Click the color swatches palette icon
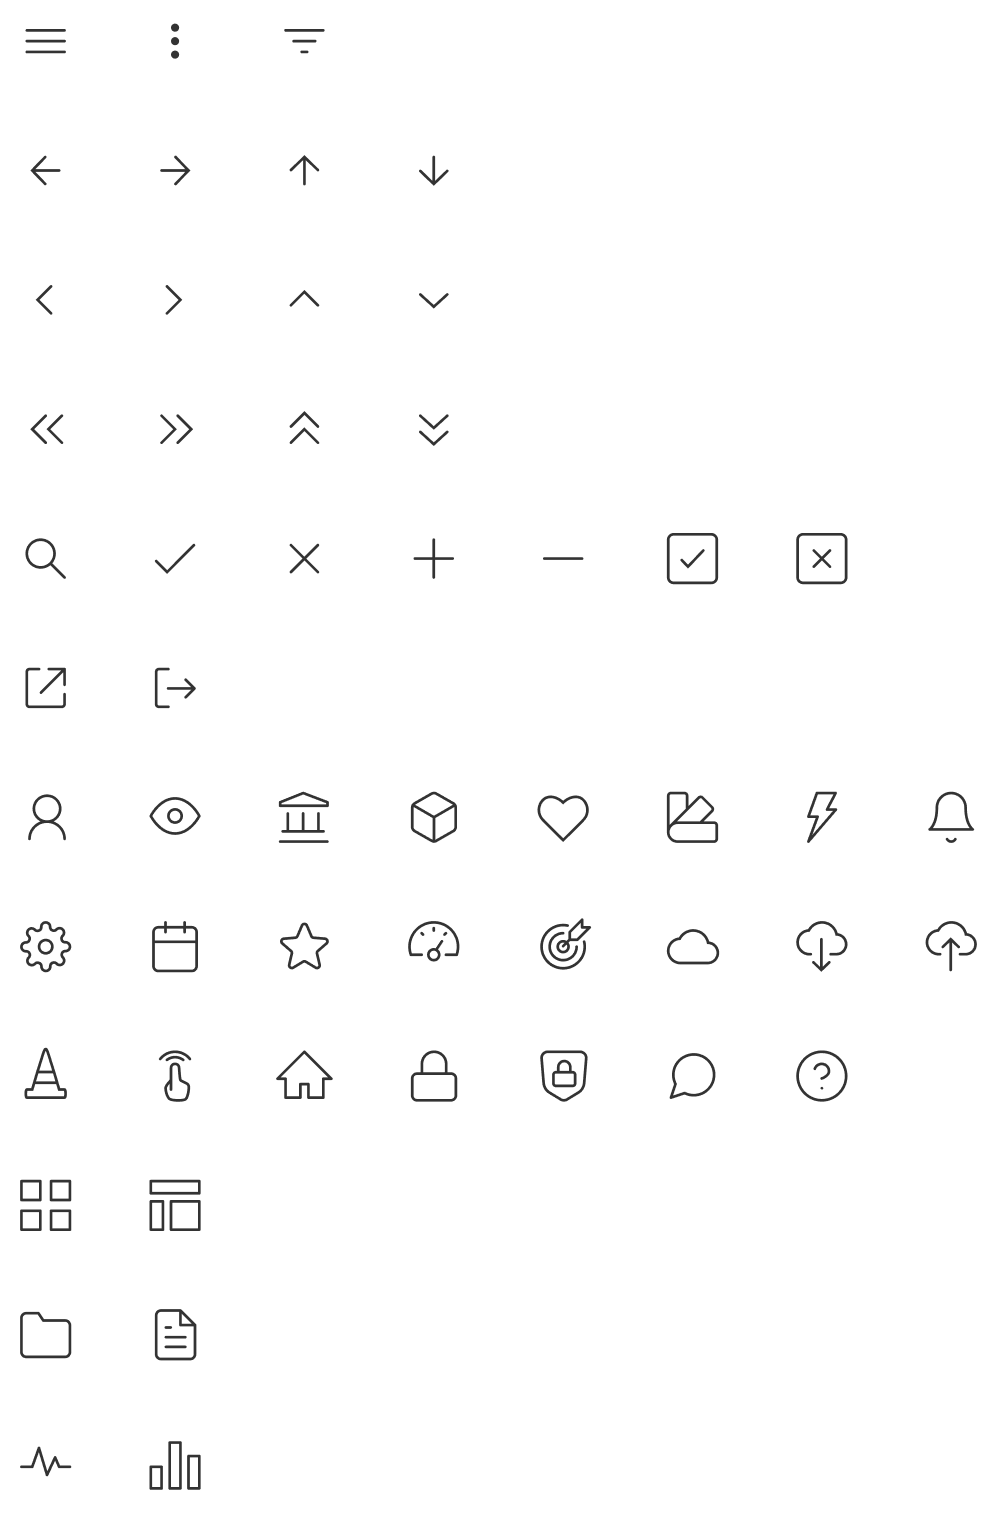 click(x=692, y=817)
